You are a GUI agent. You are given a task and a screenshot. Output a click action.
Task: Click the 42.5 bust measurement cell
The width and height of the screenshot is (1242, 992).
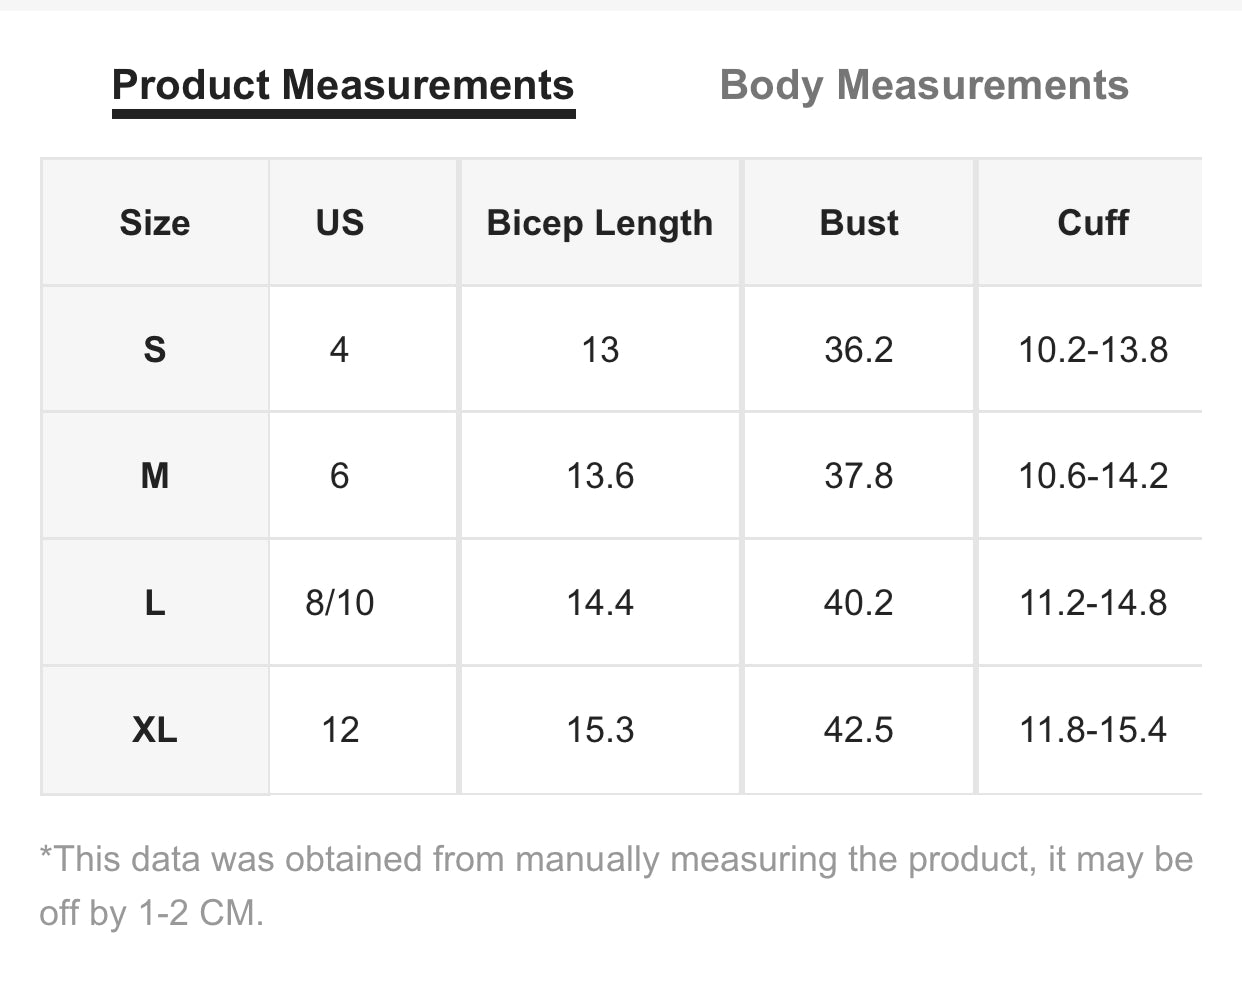[x=859, y=730]
